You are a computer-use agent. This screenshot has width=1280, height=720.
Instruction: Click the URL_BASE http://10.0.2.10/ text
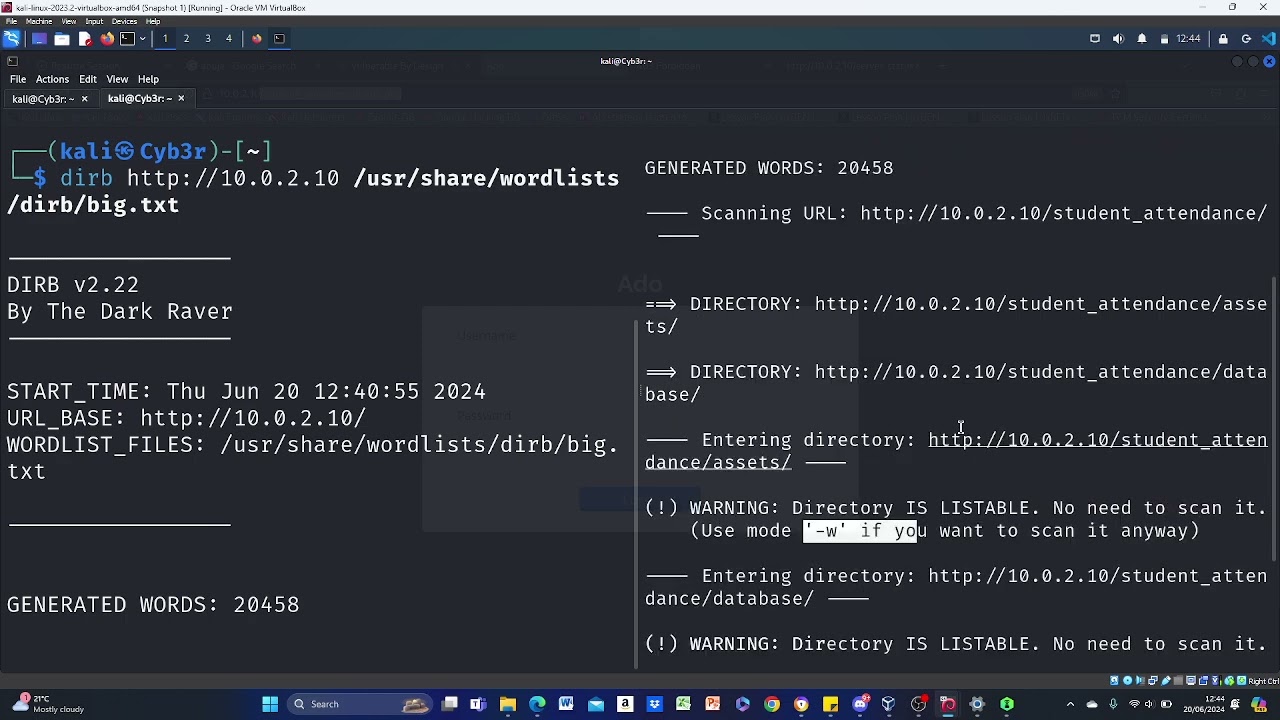(253, 418)
